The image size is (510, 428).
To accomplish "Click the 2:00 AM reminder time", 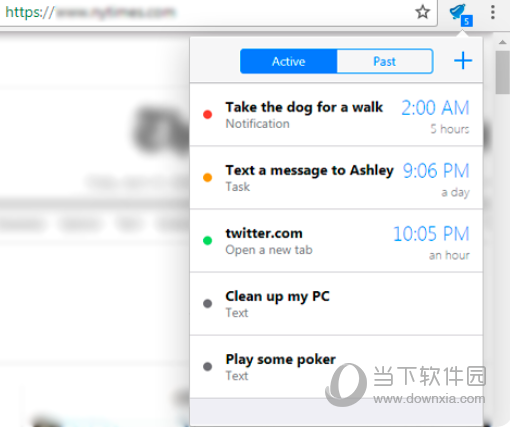I will (435, 108).
